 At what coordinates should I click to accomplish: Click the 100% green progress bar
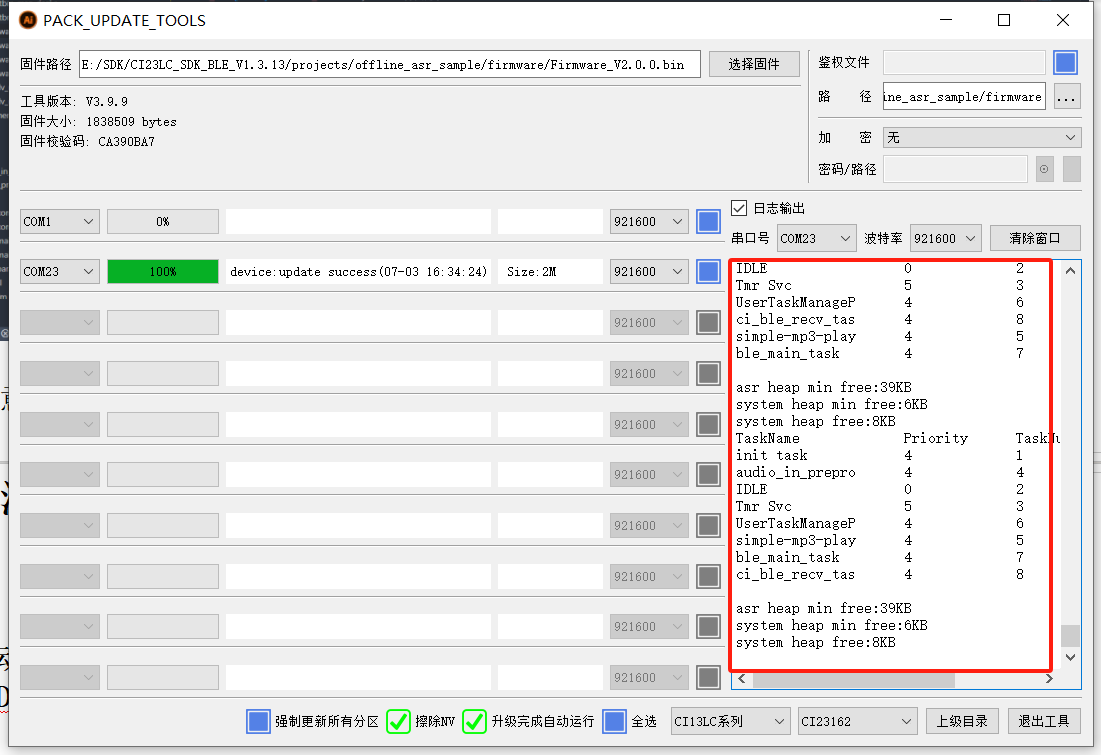(x=163, y=271)
